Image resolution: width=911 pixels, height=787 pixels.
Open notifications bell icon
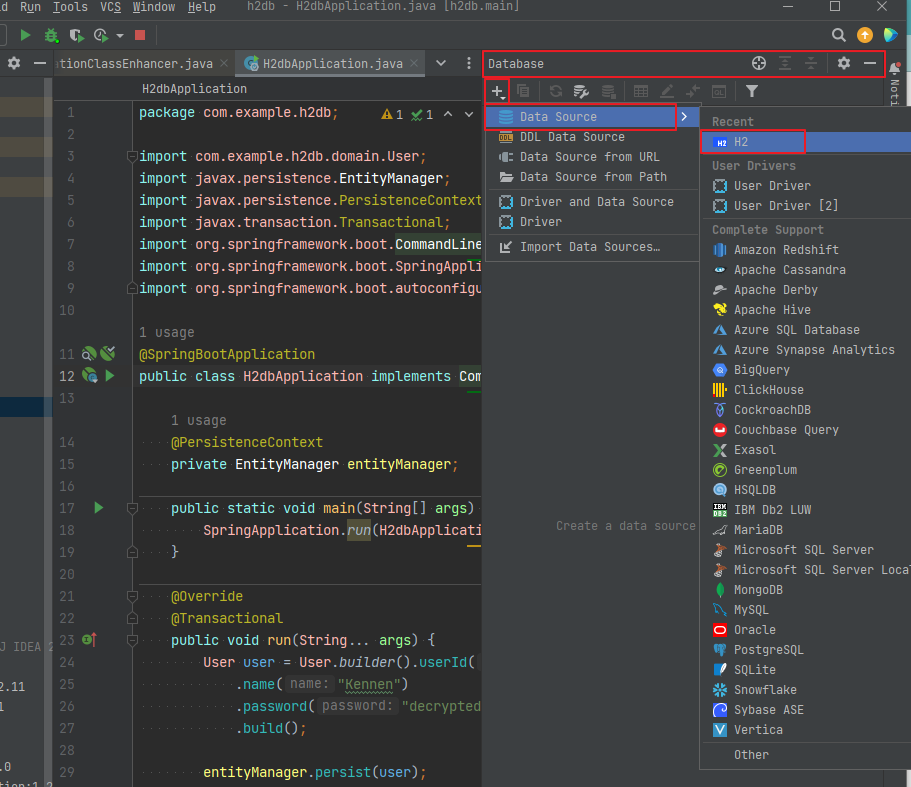(895, 68)
